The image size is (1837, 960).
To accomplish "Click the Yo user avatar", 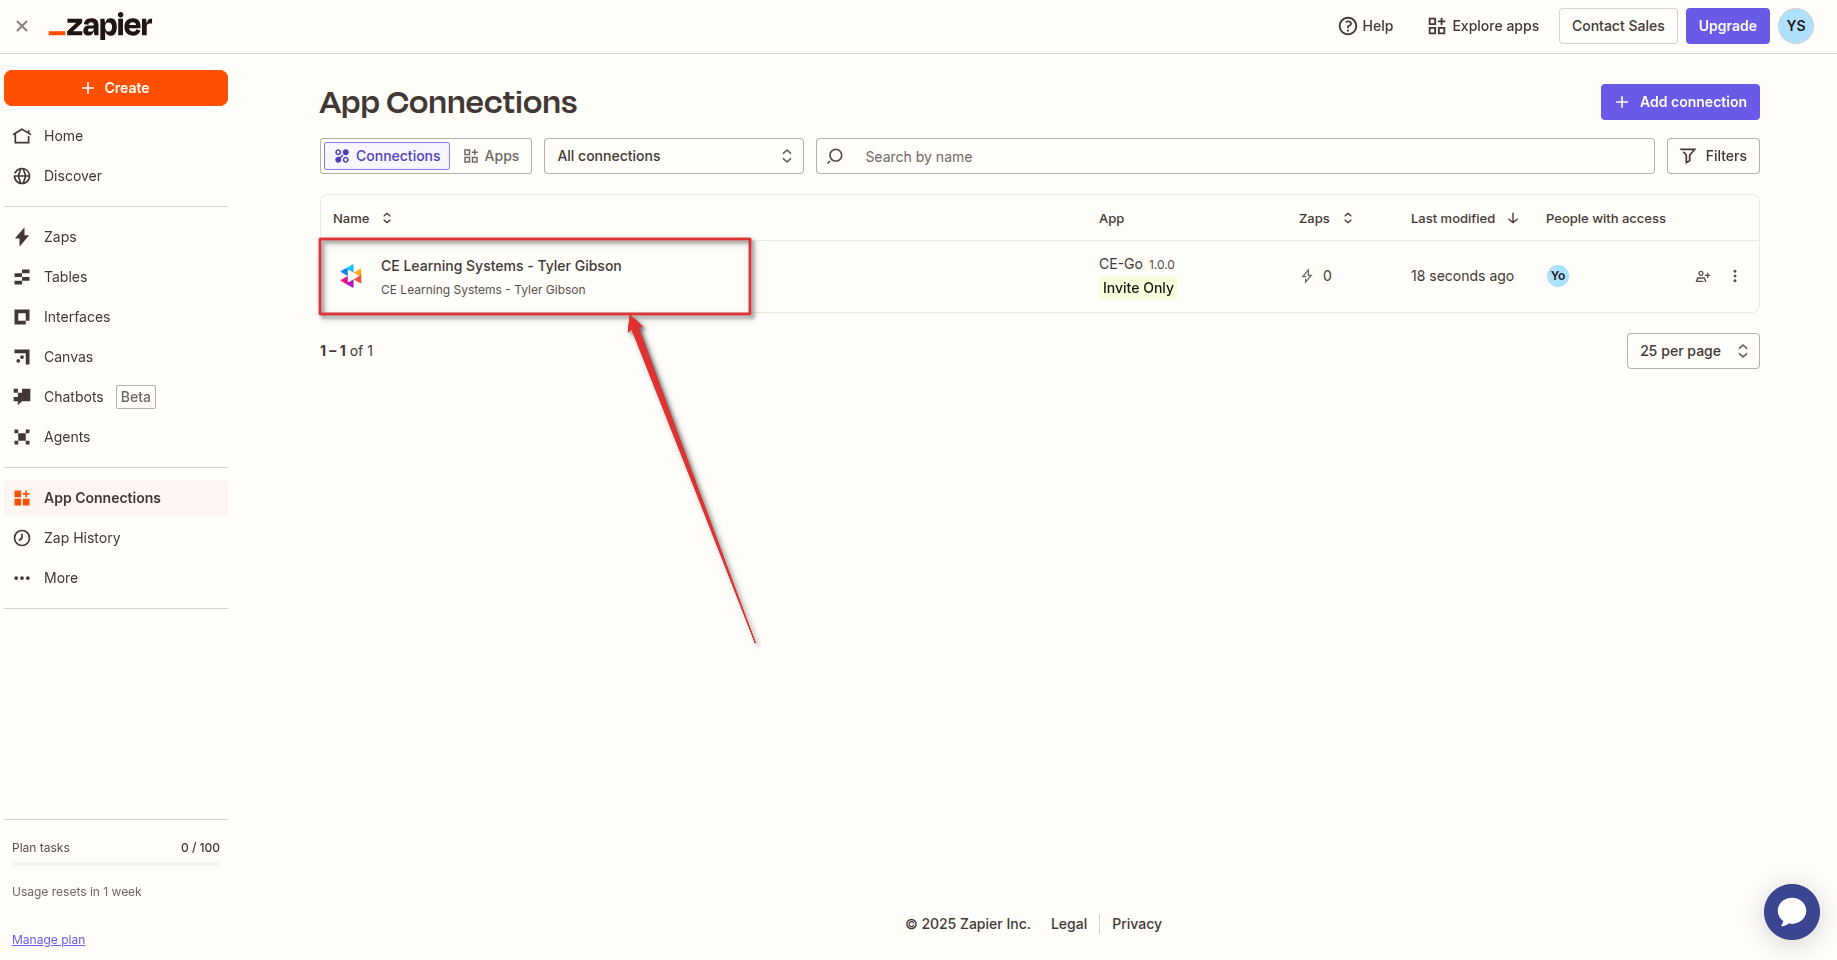I will [1558, 276].
